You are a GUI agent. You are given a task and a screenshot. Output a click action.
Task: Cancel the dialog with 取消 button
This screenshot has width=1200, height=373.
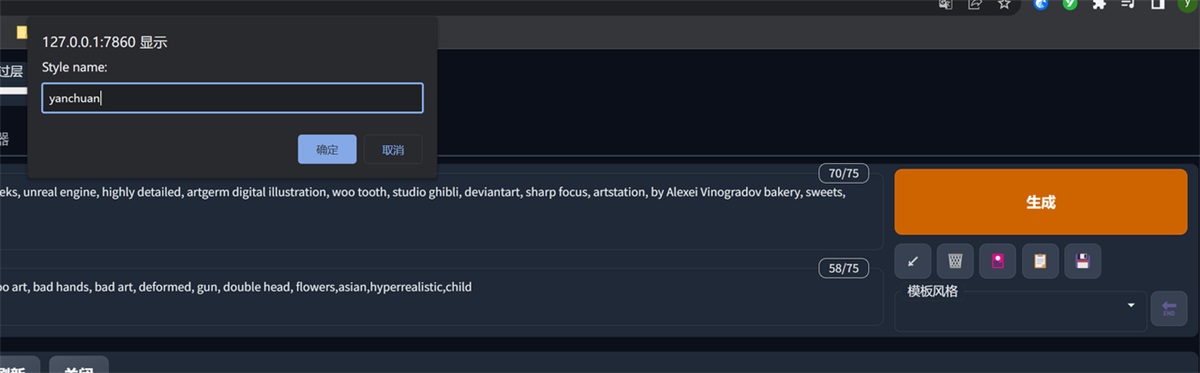click(393, 150)
